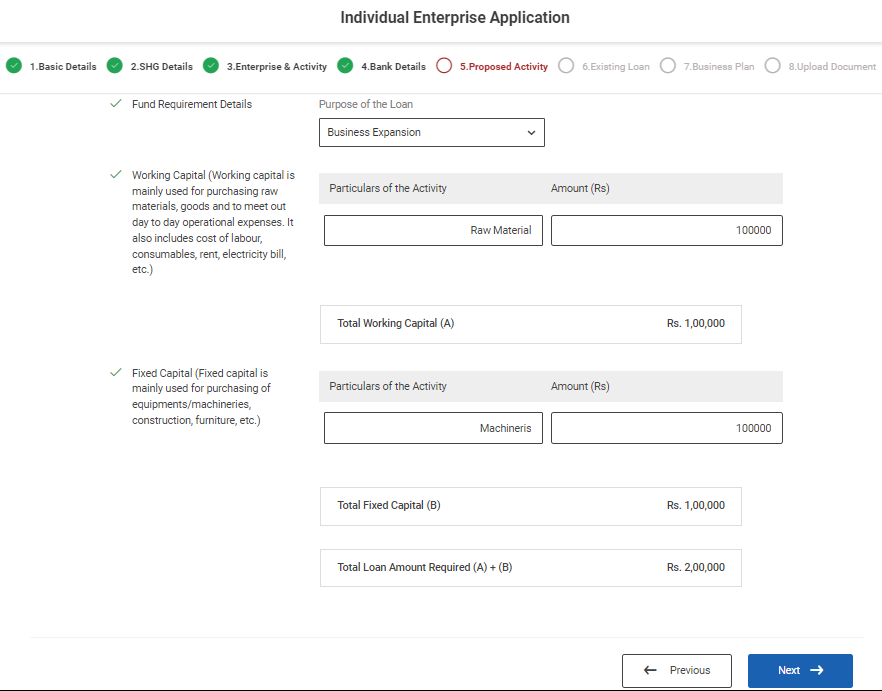Click the green check icon for Enterprise & Activity
This screenshot has height=691, width=882.
pyautogui.click(x=211, y=66)
